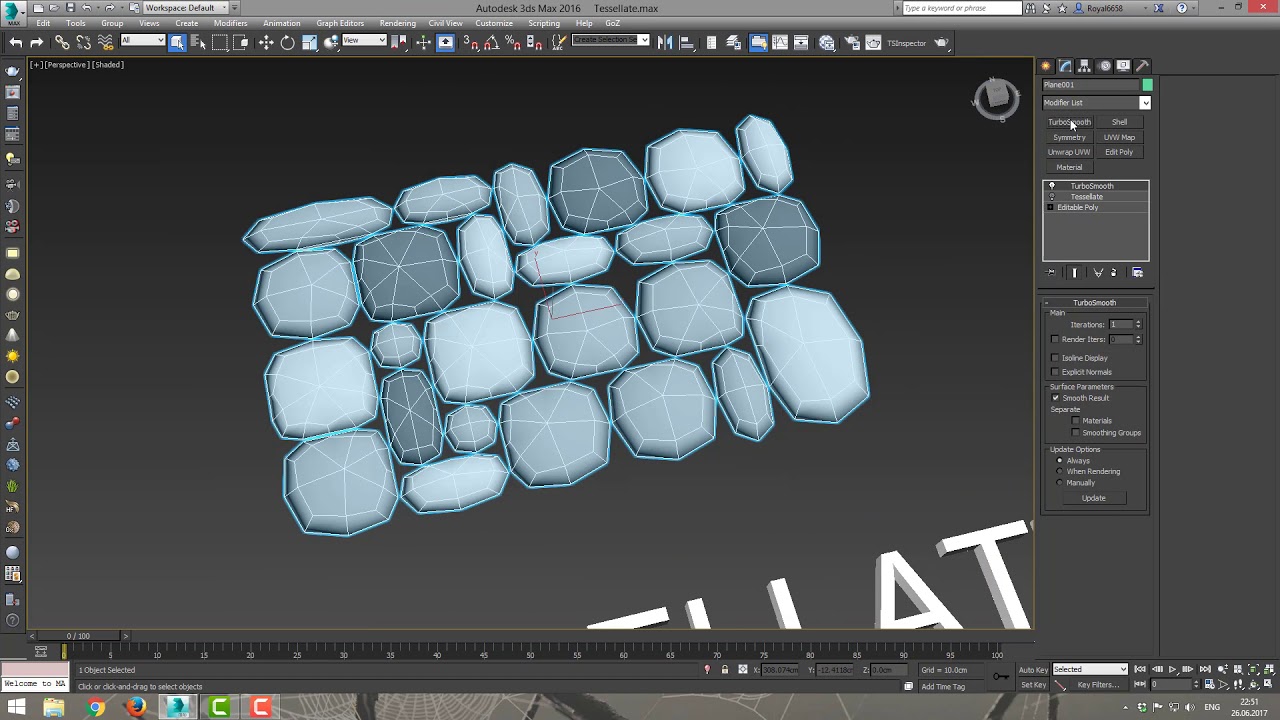Open the Align tool

[686, 42]
